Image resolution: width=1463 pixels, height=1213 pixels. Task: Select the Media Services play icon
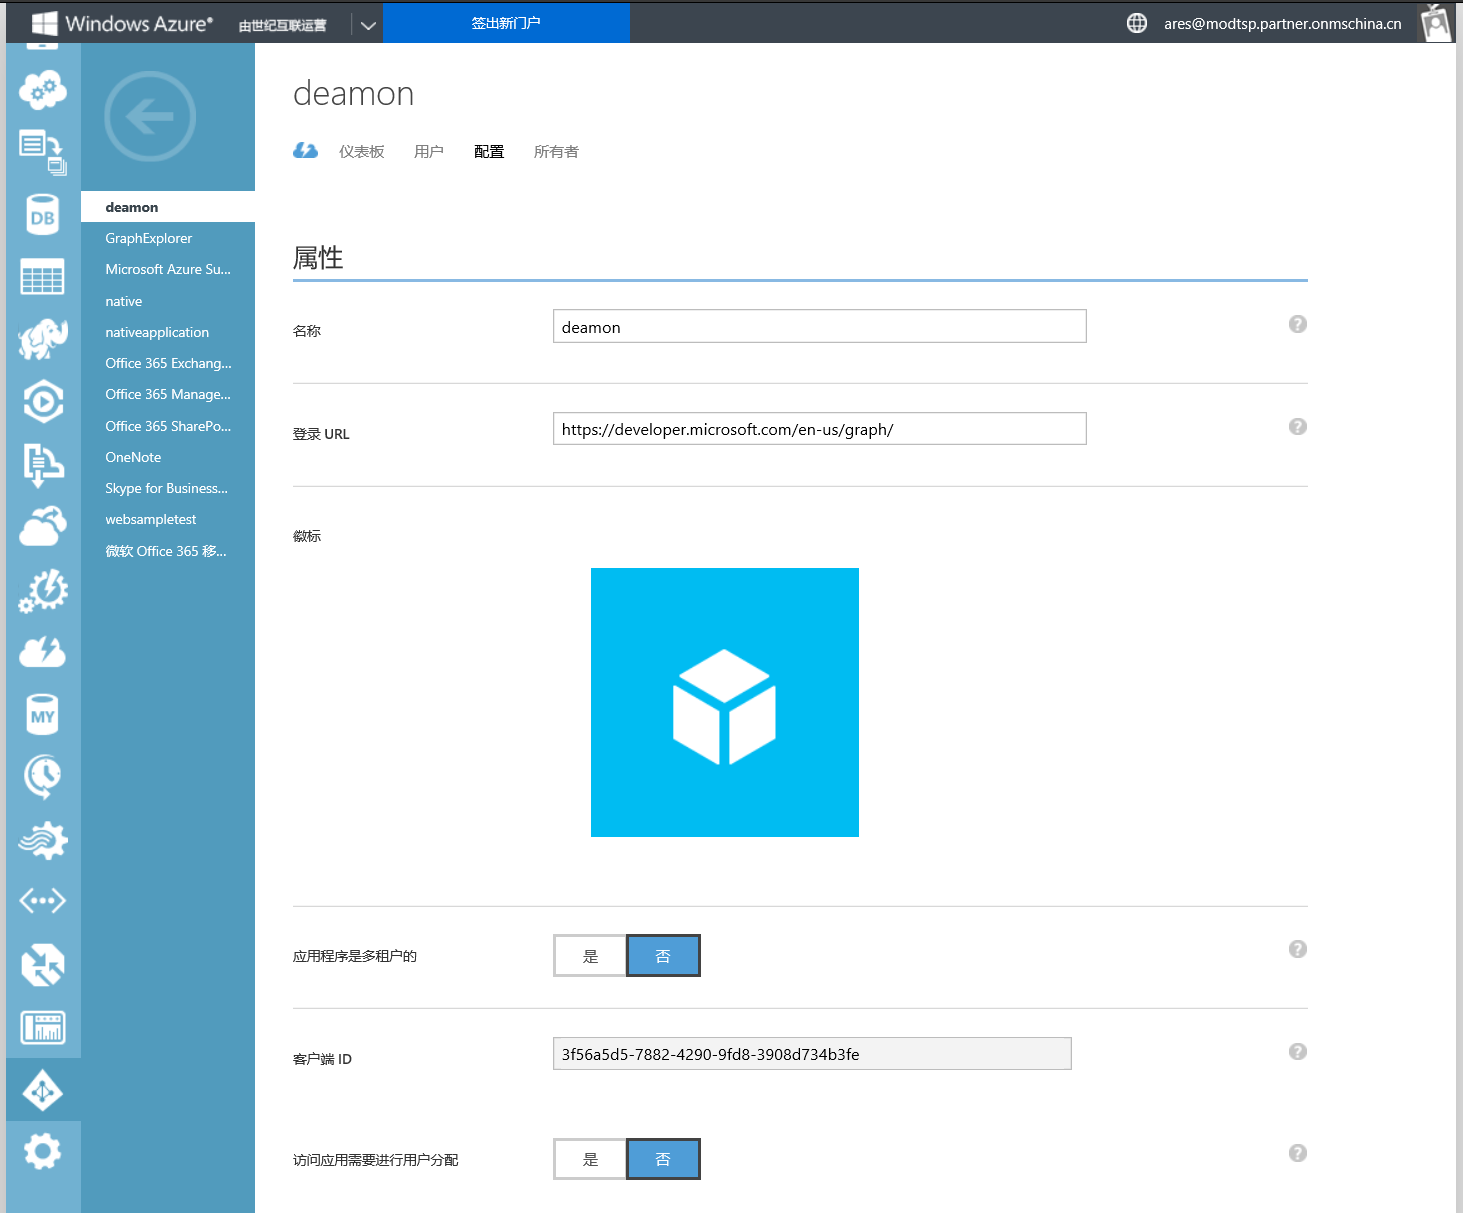click(42, 401)
